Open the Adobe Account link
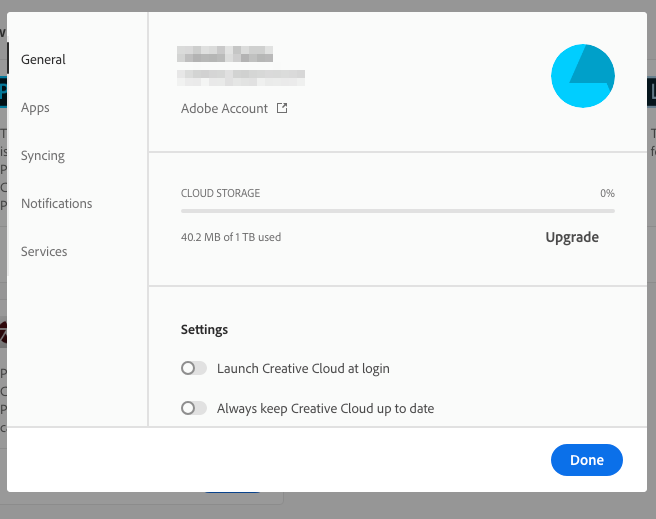Screen dimensions: 656x519 [x=225, y=108]
